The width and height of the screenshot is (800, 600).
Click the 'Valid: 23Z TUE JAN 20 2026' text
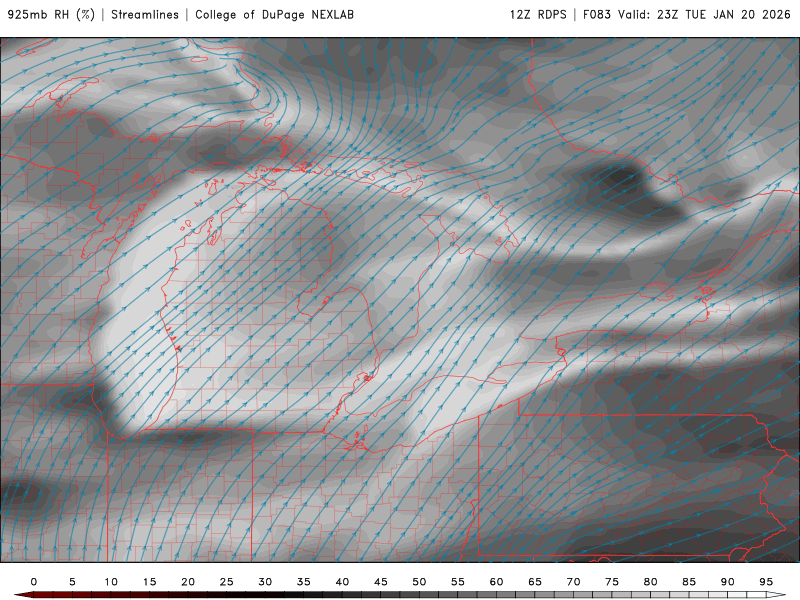click(704, 15)
